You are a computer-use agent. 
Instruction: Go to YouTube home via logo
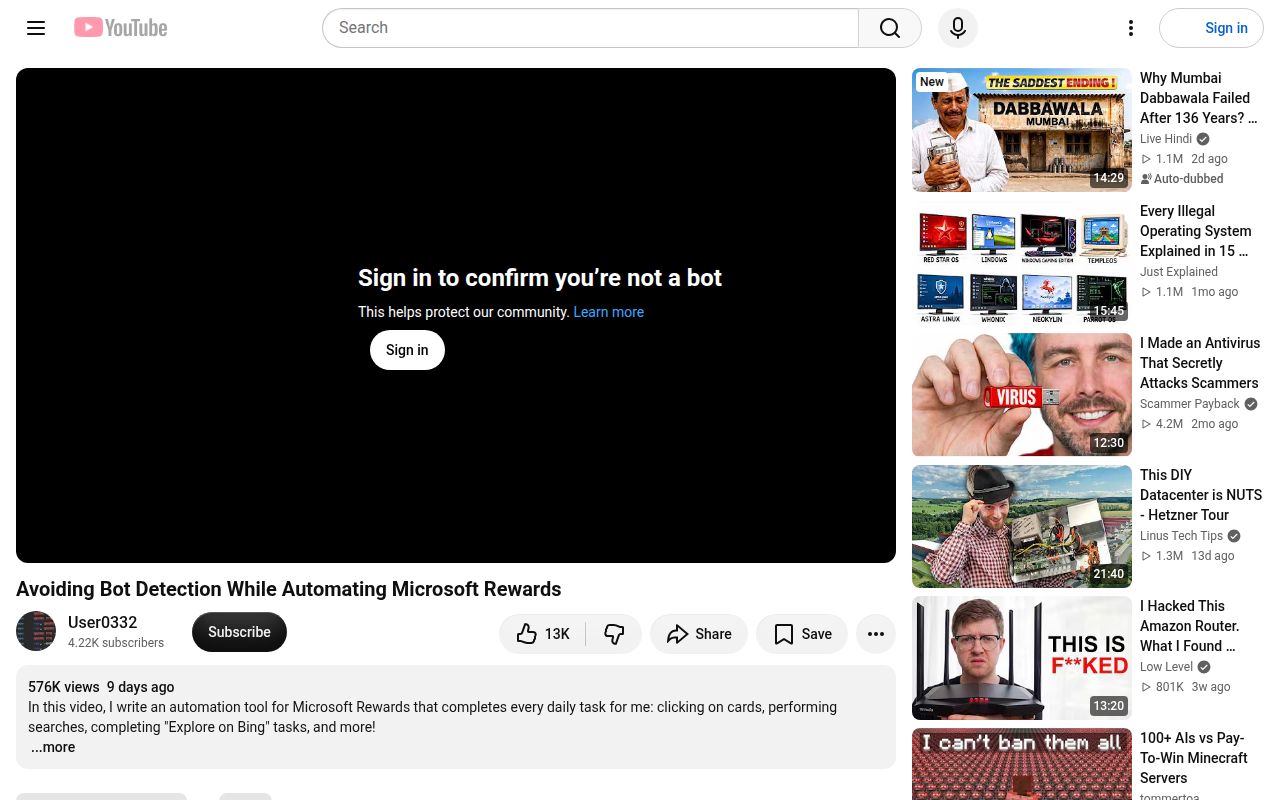tap(121, 28)
